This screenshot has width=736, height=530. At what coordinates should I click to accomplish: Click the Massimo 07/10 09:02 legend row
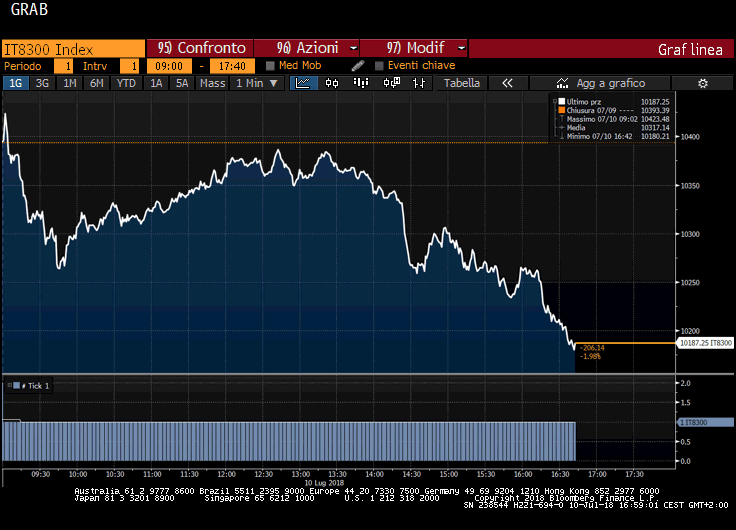tap(613, 119)
